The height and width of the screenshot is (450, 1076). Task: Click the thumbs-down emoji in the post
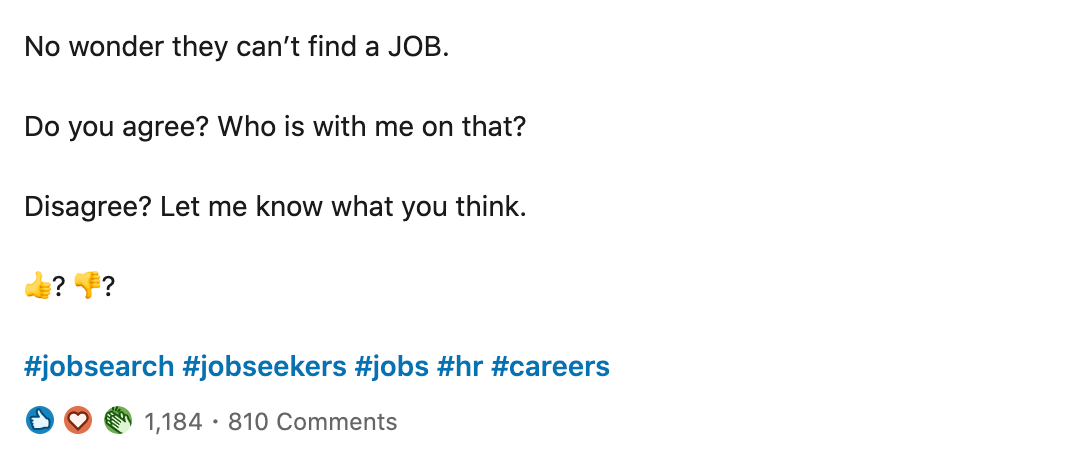point(87,285)
